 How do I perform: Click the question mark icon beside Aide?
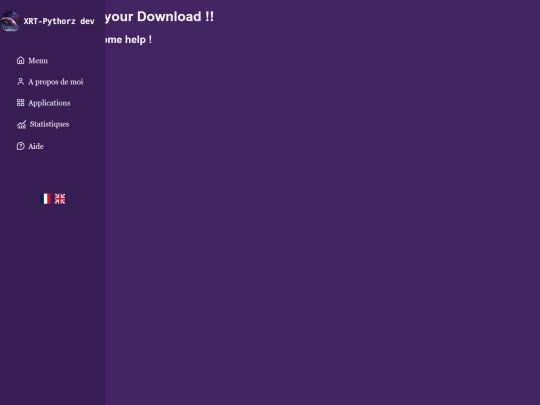click(x=21, y=146)
